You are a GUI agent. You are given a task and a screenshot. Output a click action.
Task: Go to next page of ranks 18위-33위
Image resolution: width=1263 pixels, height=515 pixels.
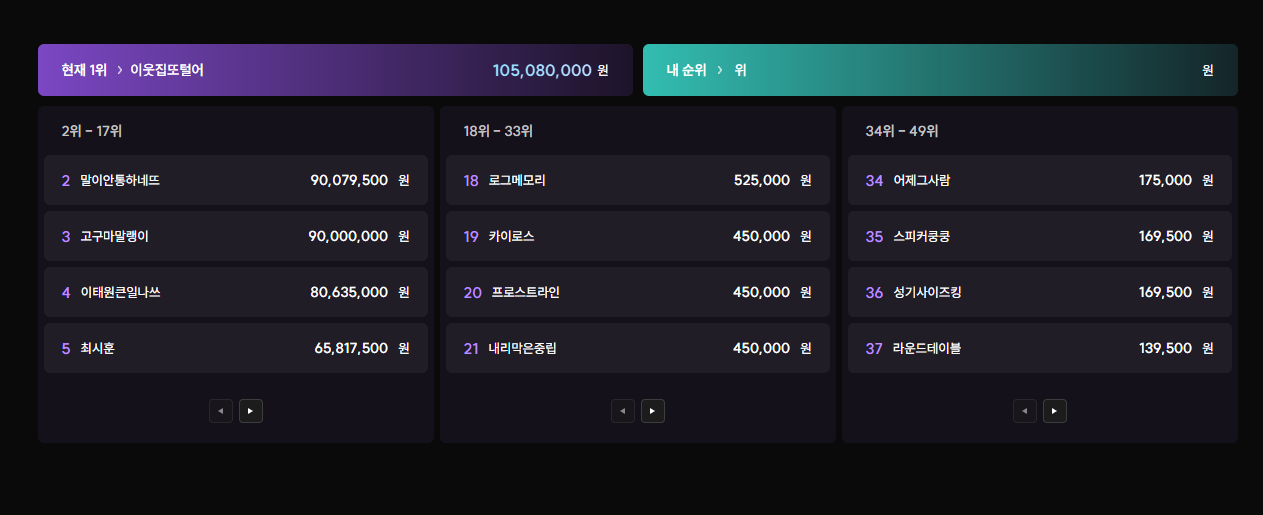tap(653, 411)
